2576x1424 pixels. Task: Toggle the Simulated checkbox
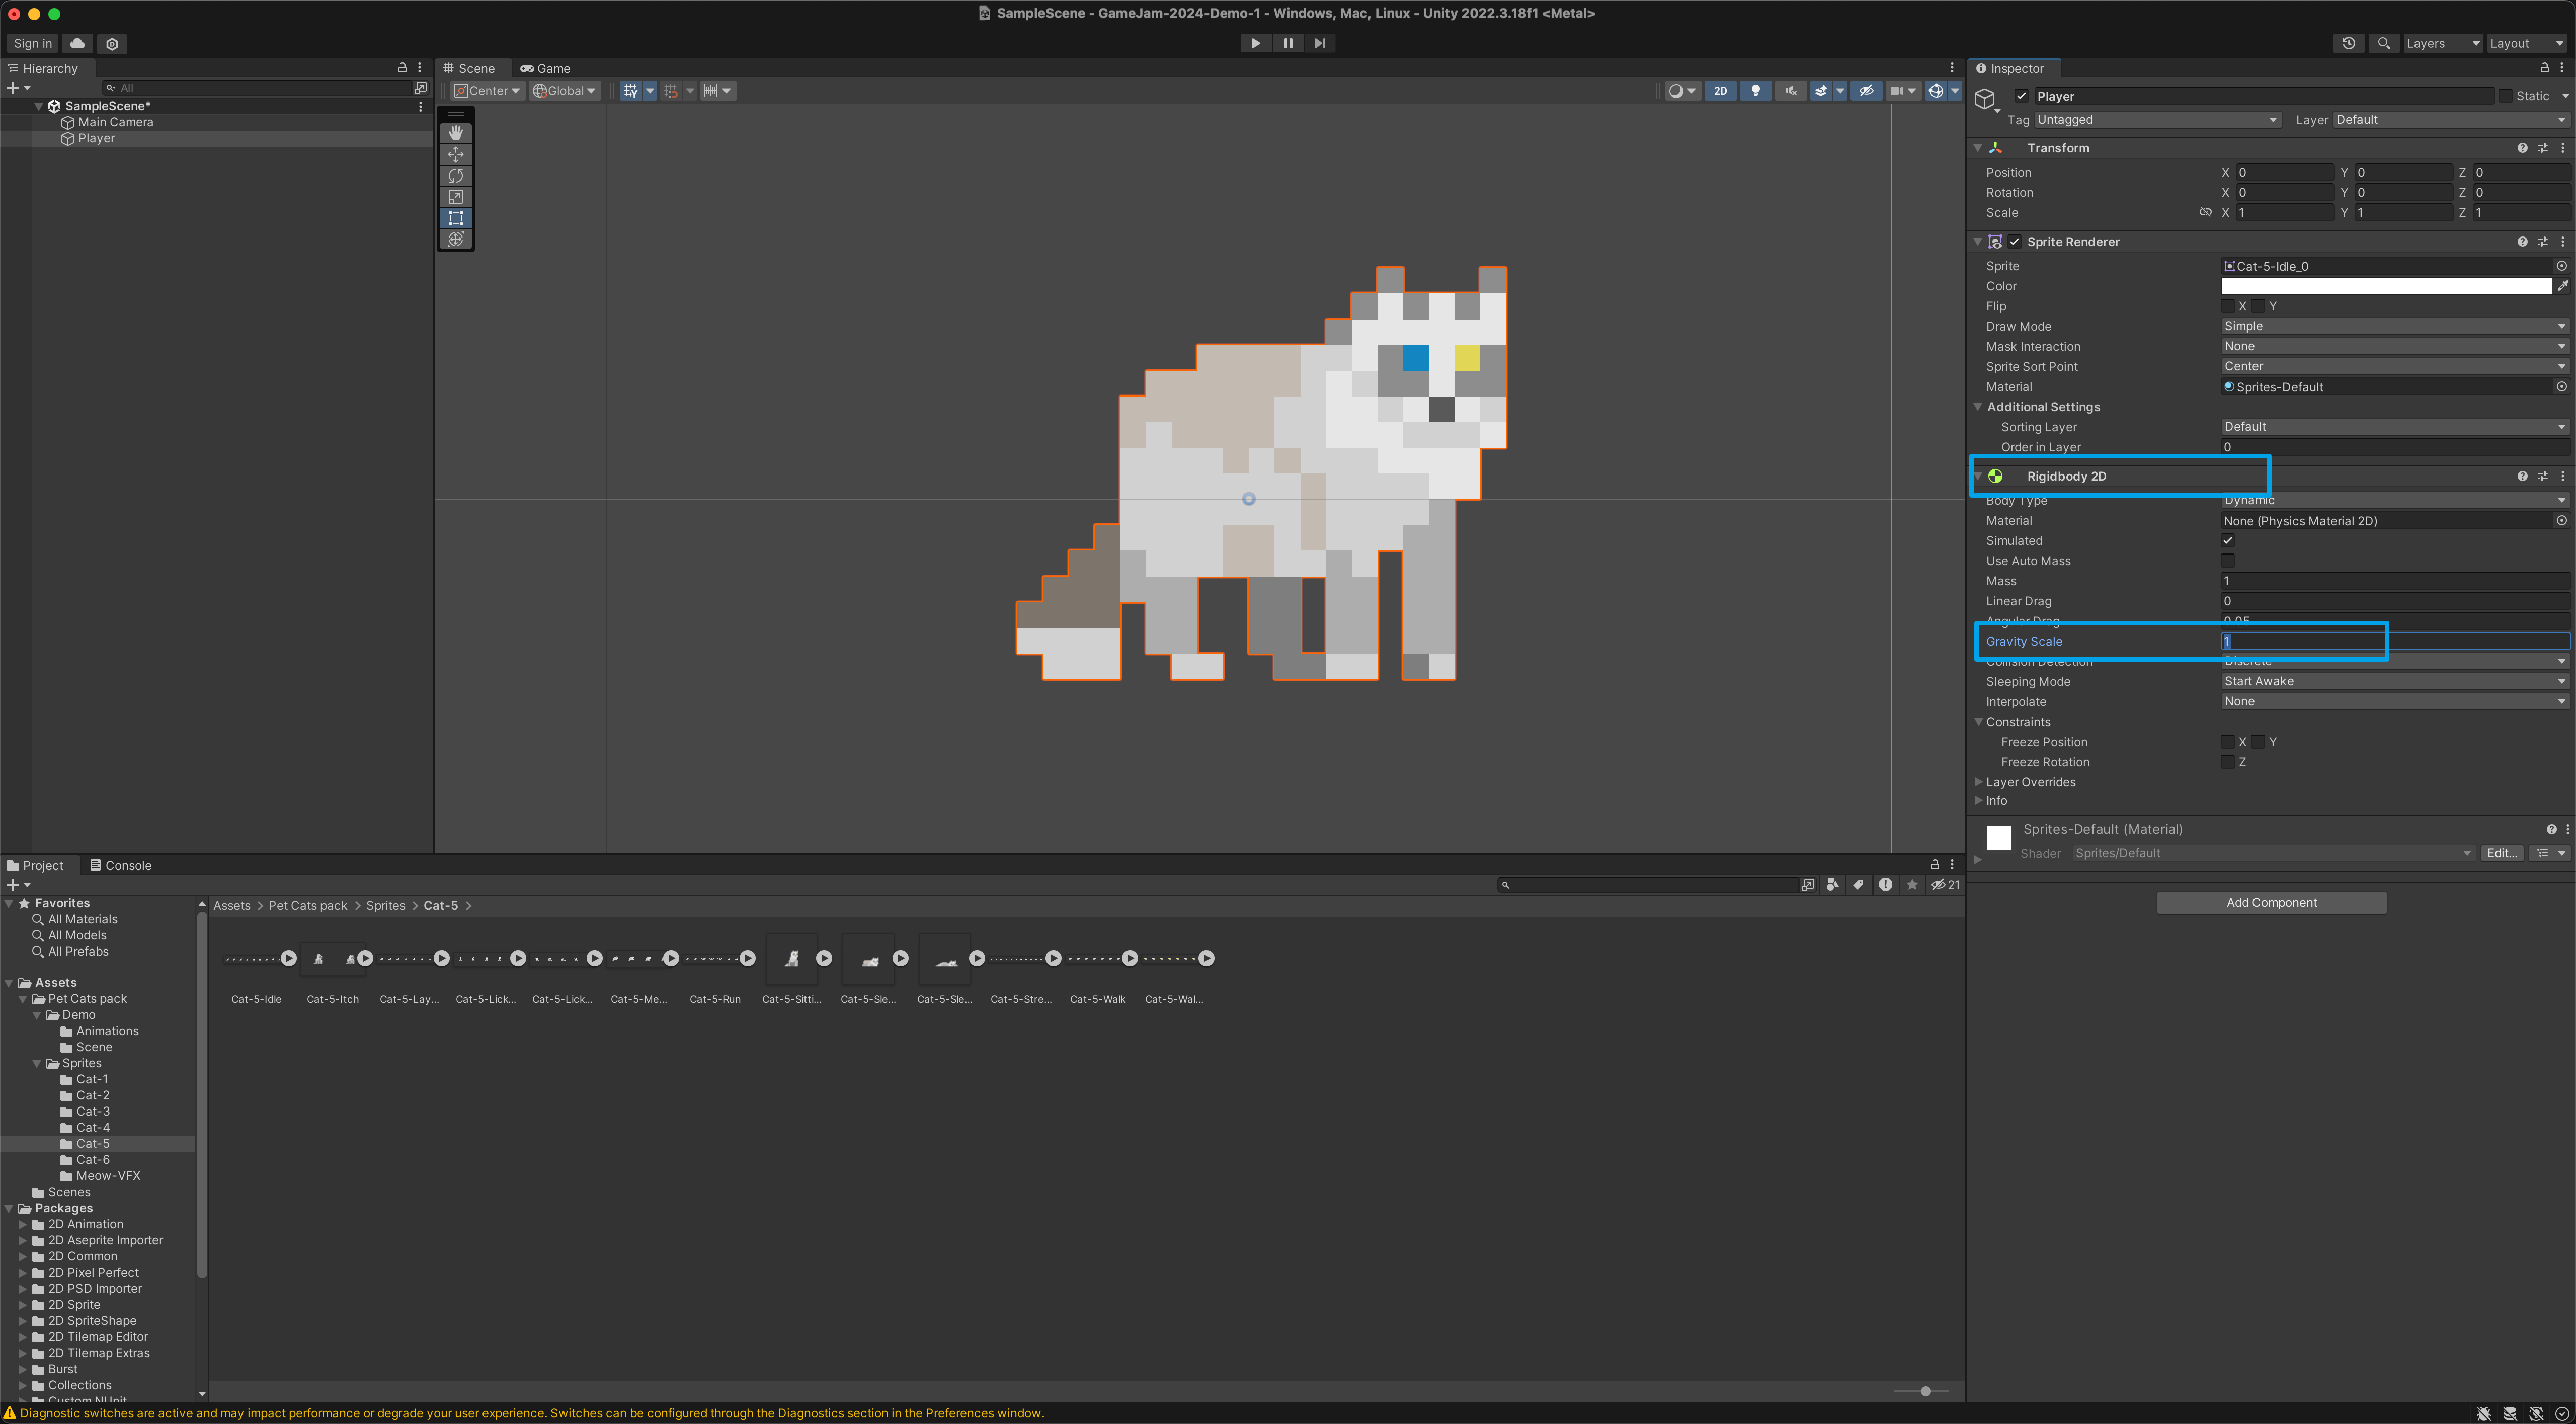(x=2228, y=541)
